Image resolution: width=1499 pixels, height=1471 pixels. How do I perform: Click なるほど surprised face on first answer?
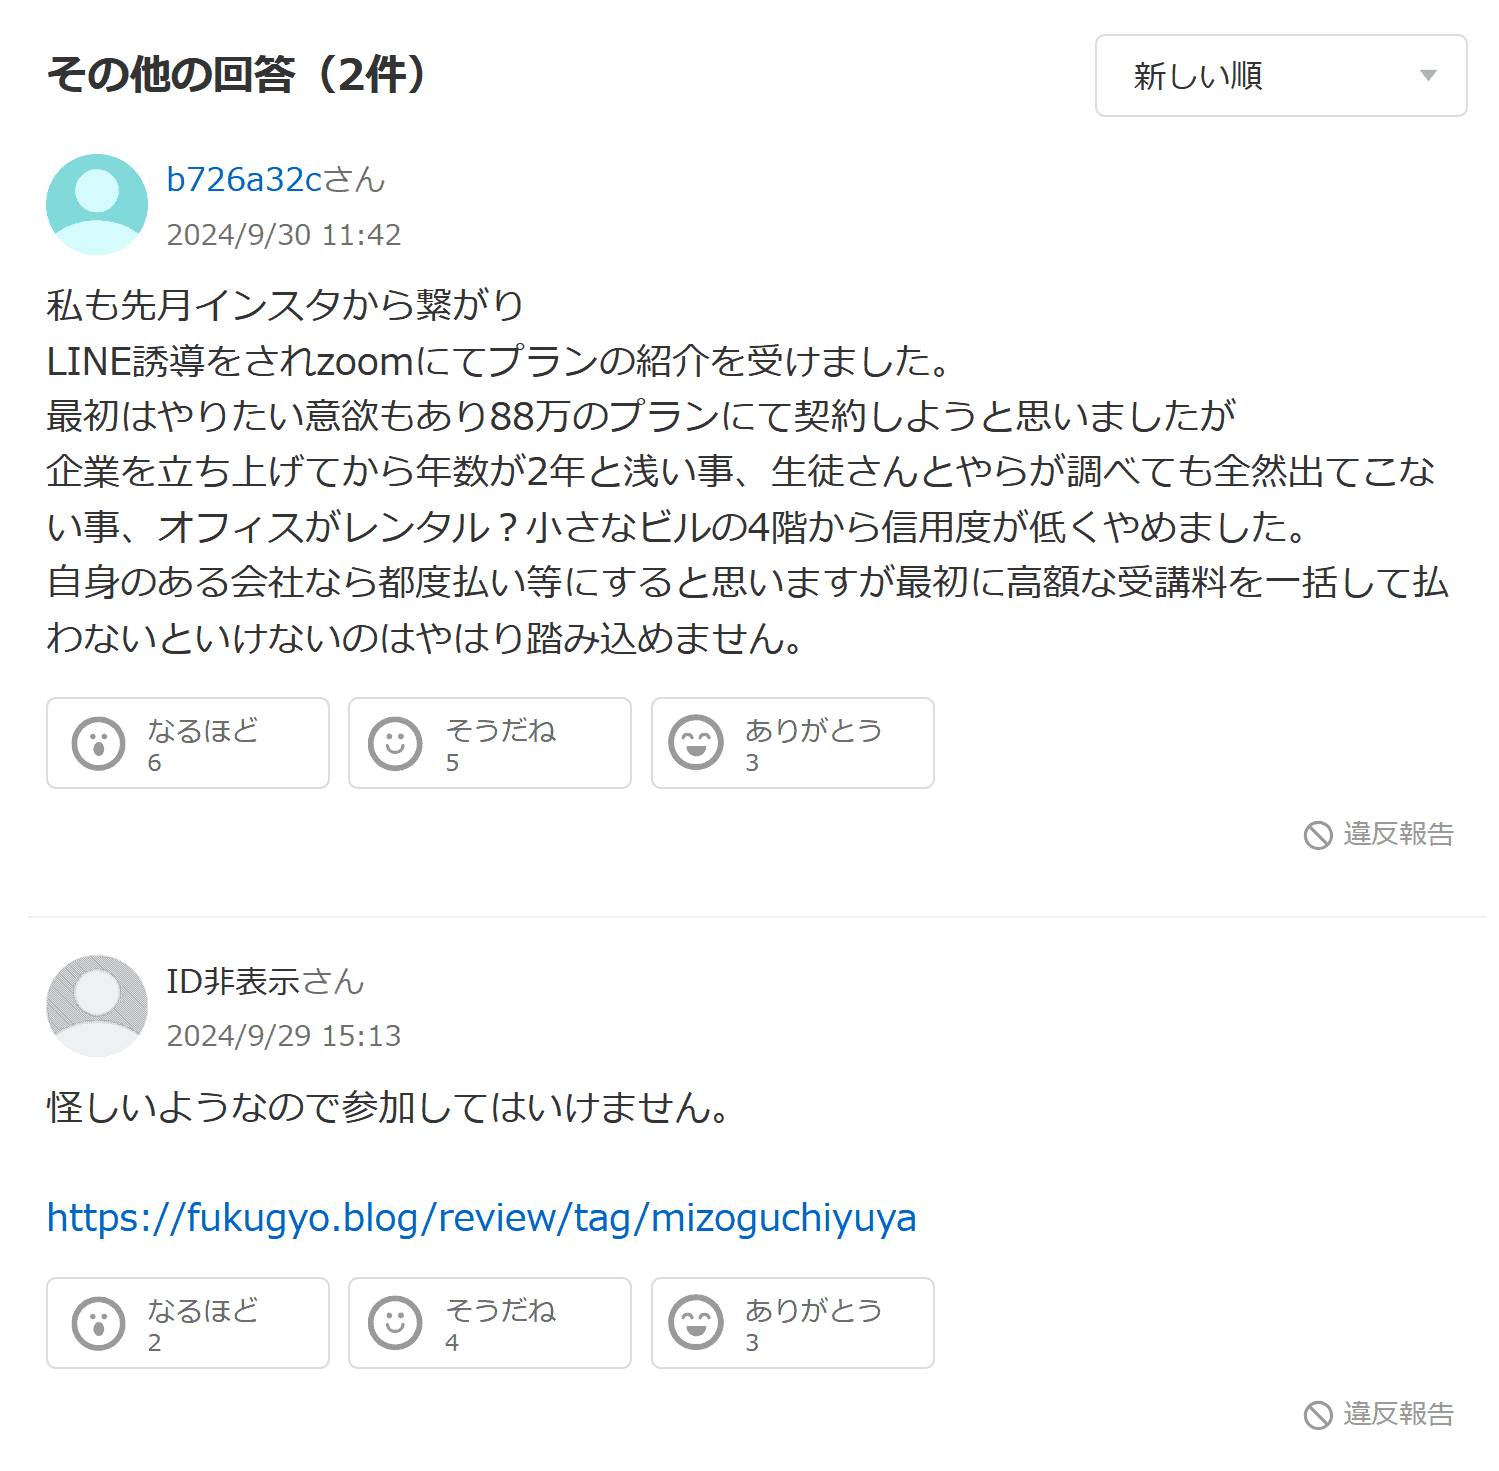coord(98,743)
